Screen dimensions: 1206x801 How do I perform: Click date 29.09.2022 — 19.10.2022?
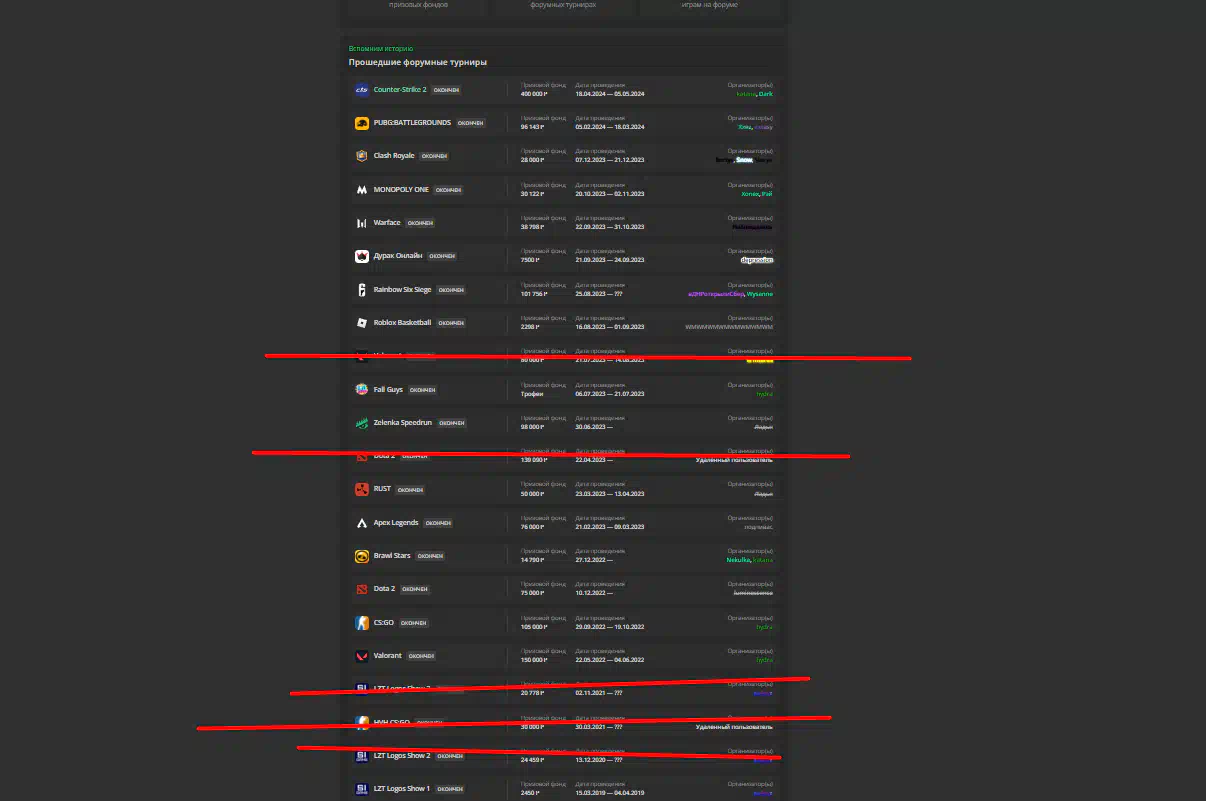pyautogui.click(x=610, y=627)
